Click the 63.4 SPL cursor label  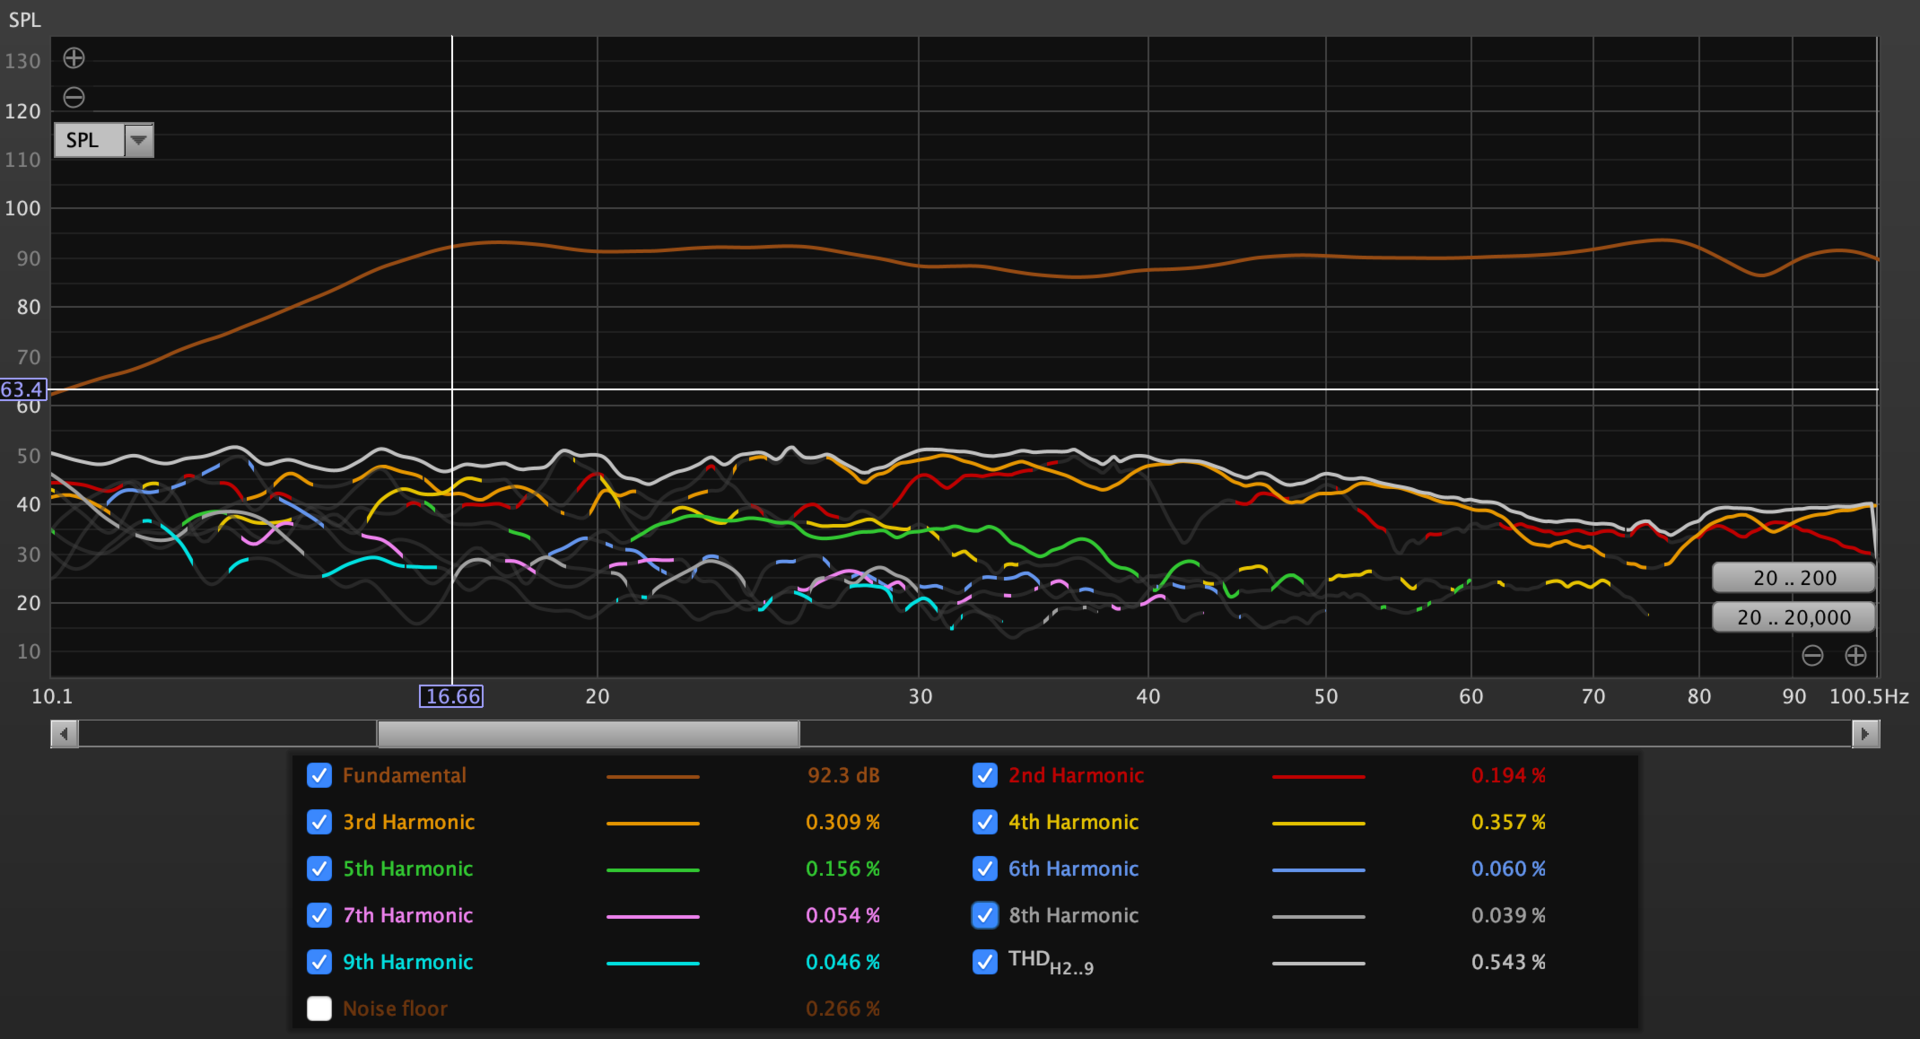(23, 389)
